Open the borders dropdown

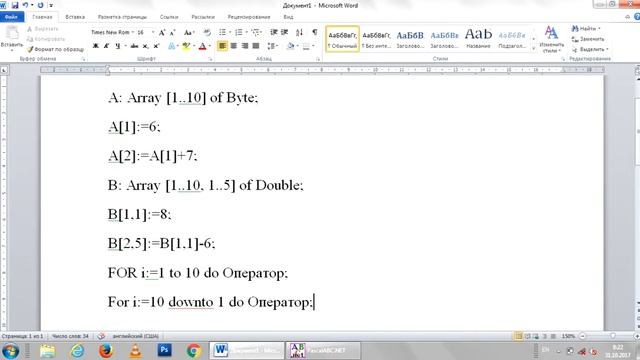click(313, 46)
